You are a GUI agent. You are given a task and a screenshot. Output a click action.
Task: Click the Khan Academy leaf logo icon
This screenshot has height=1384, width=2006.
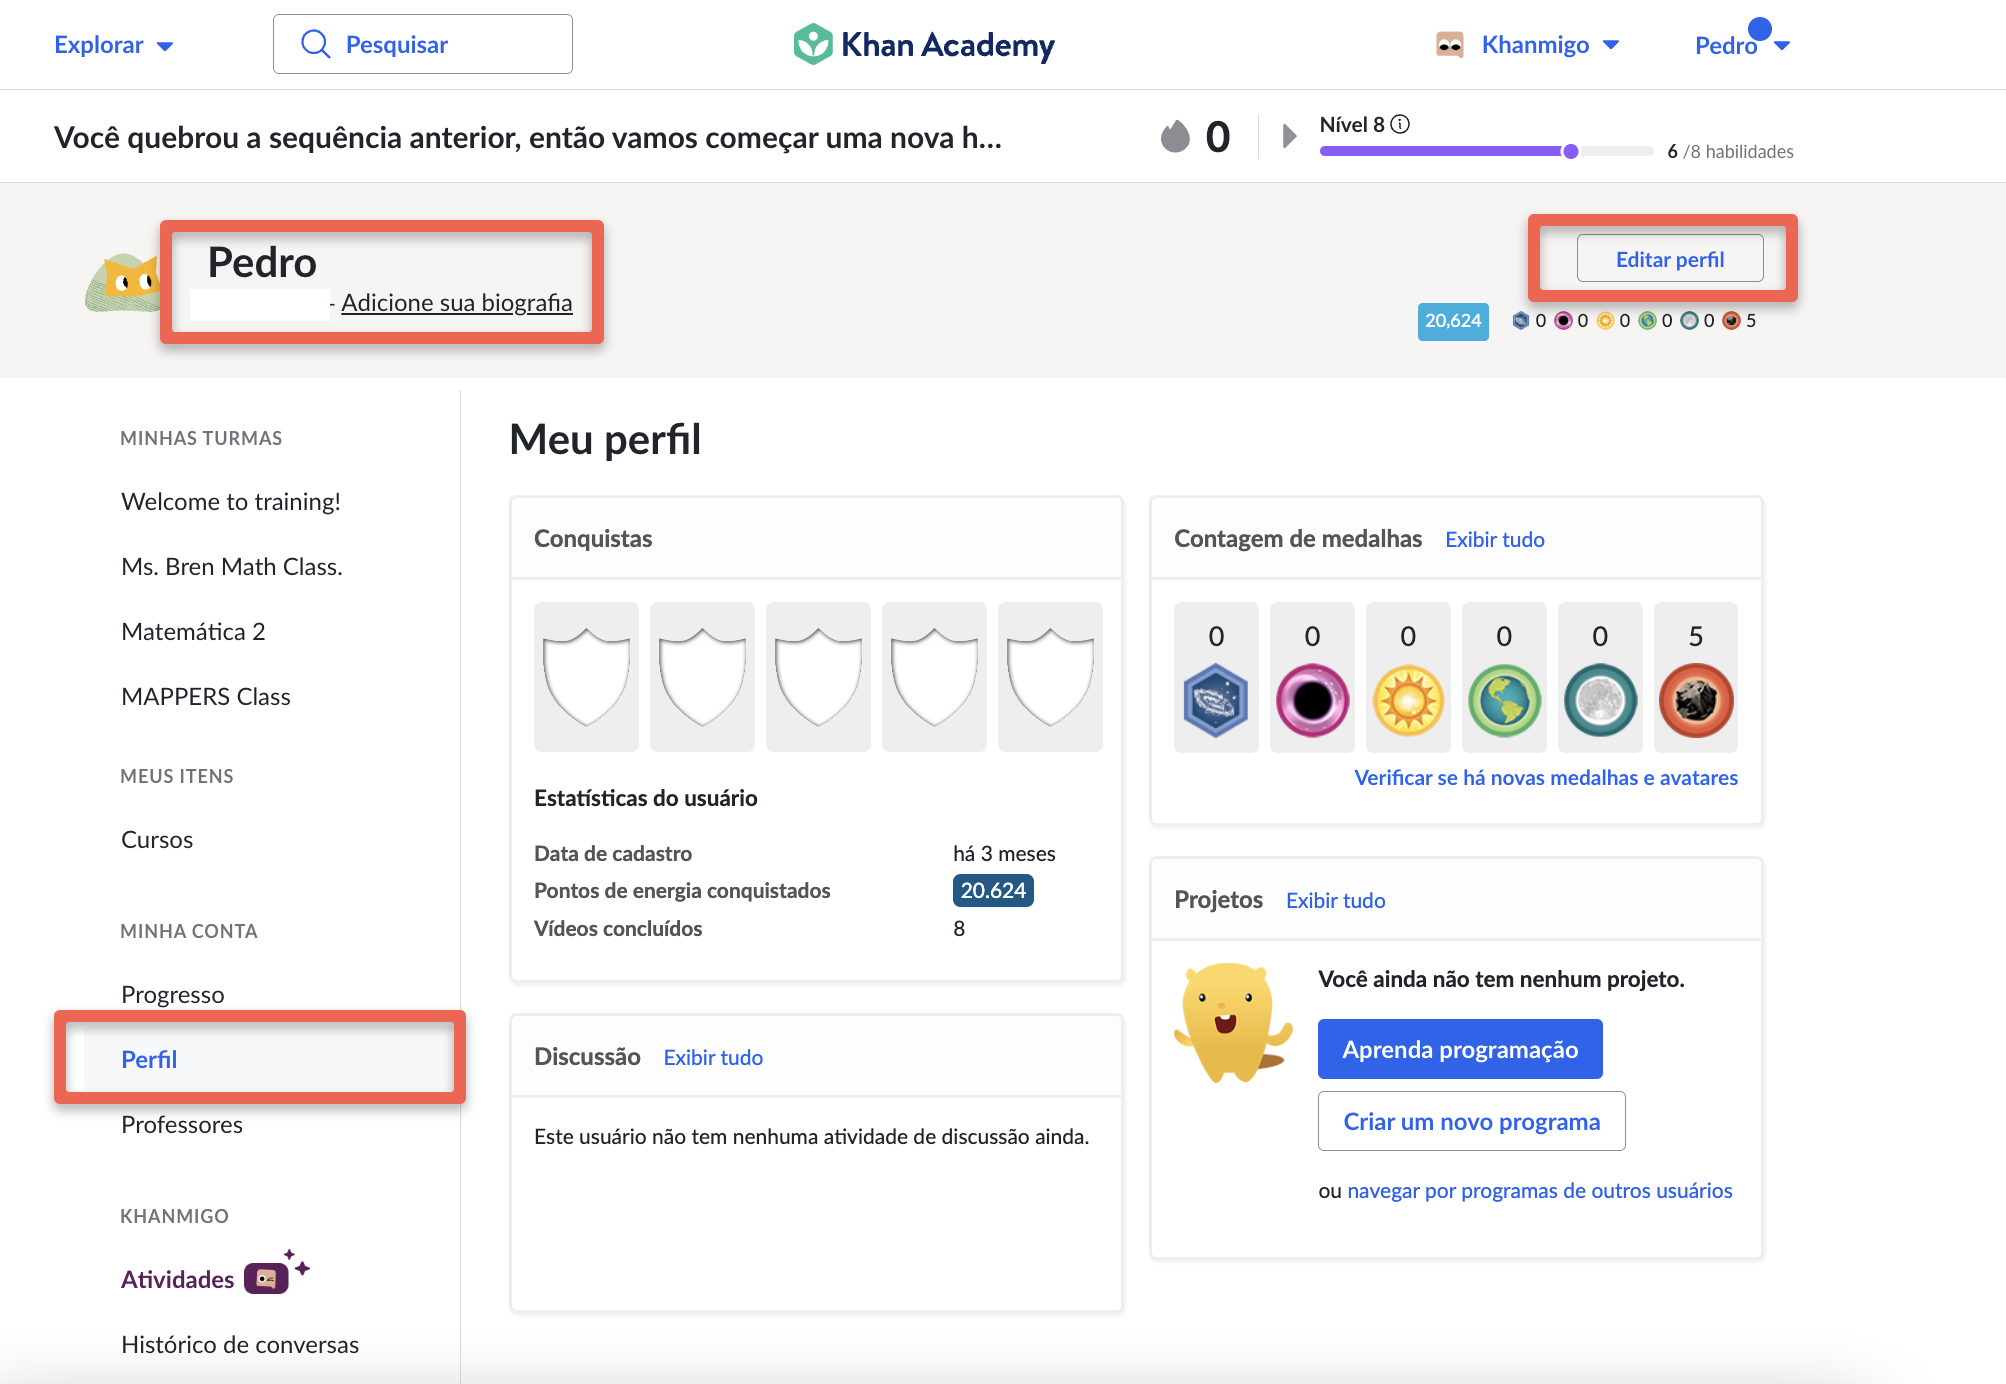coord(812,44)
